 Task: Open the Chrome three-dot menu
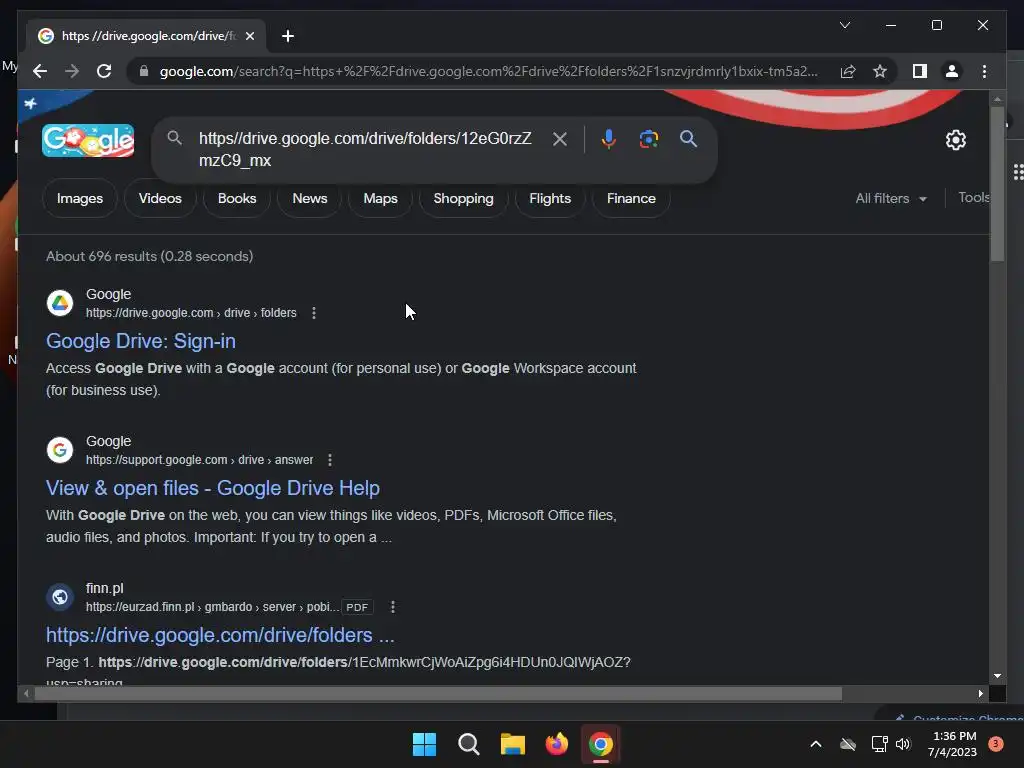pyautogui.click(x=984, y=71)
